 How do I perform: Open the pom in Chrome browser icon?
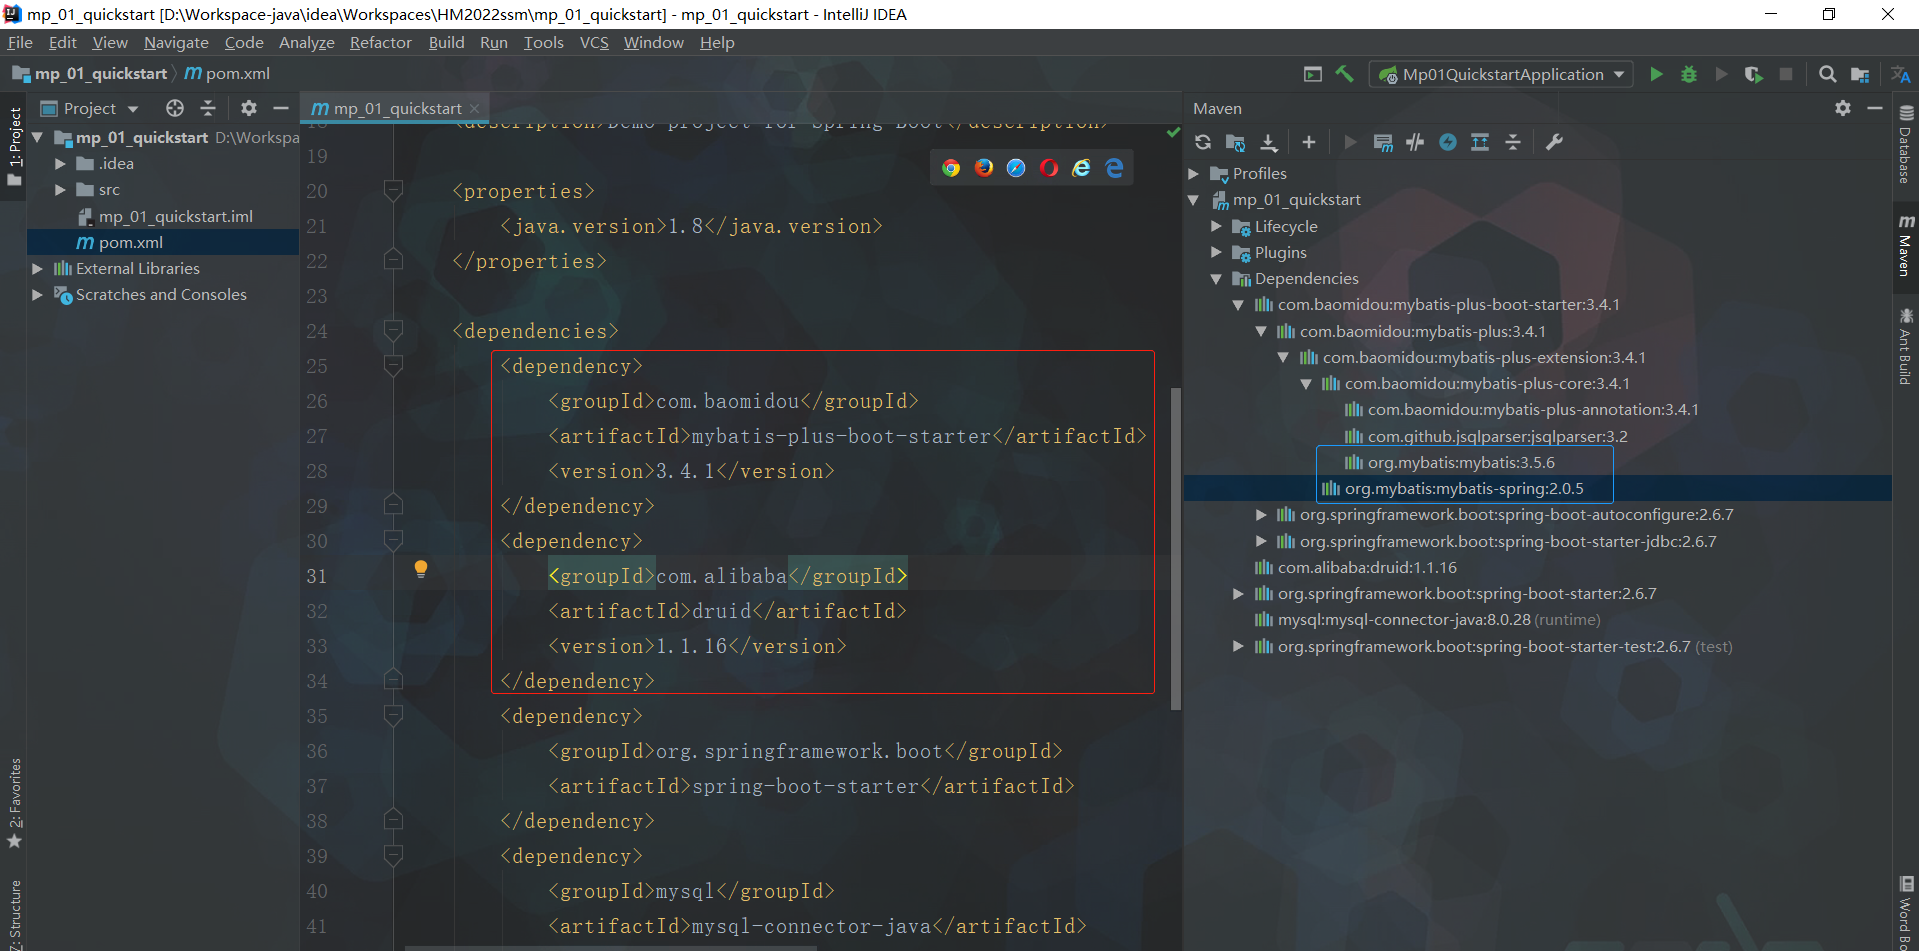[x=951, y=168]
